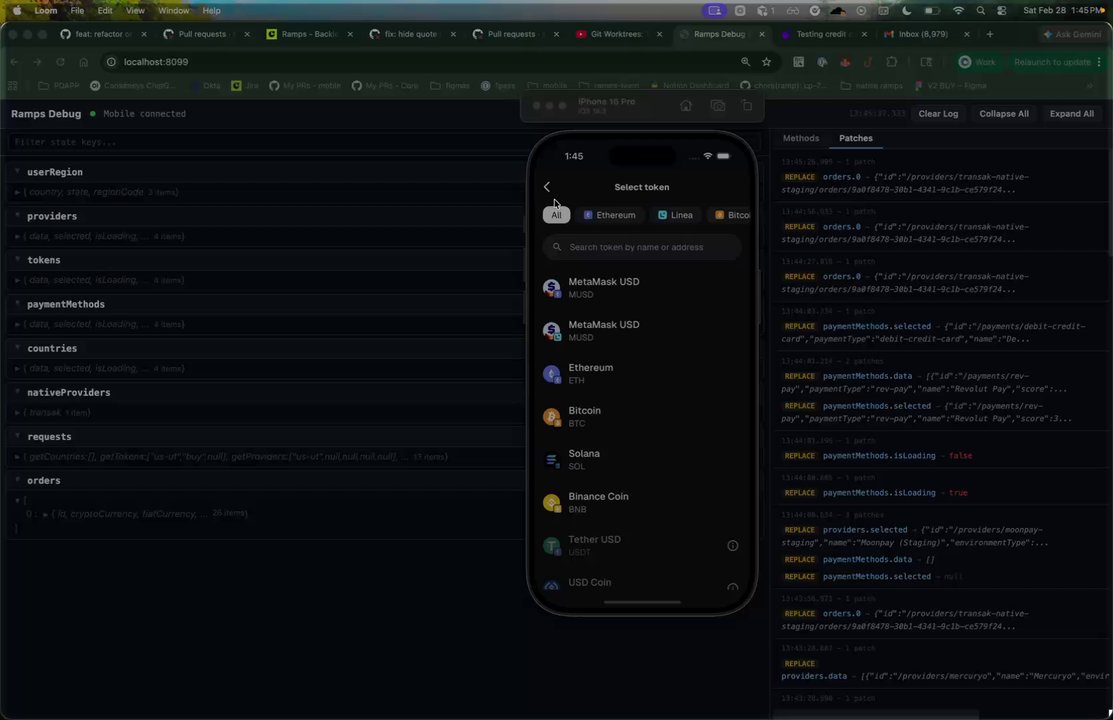The image size is (1113, 720).
Task: Open the Chrome extensions puzzle icon
Action: 892,62
